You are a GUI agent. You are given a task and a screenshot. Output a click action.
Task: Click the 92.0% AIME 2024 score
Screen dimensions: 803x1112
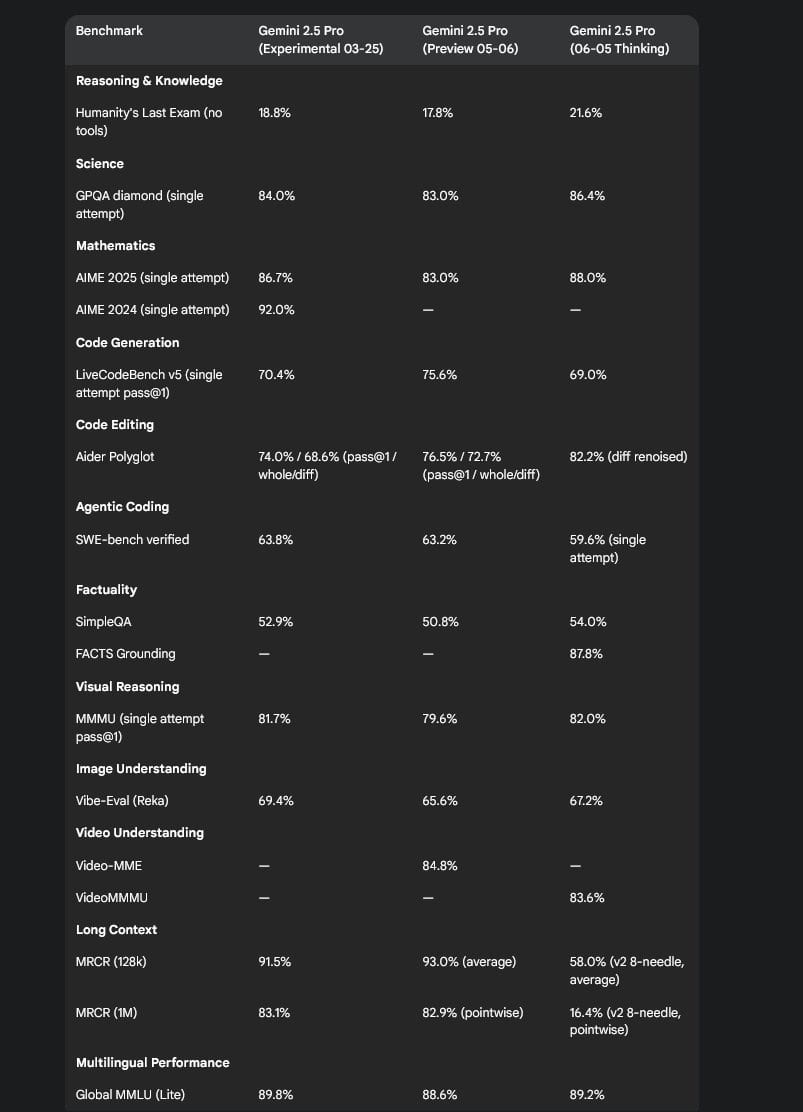coord(276,310)
